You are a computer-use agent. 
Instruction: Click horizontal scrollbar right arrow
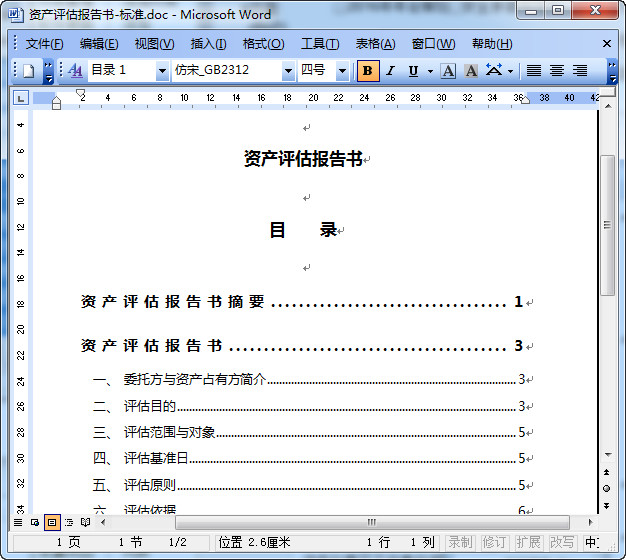[590, 522]
